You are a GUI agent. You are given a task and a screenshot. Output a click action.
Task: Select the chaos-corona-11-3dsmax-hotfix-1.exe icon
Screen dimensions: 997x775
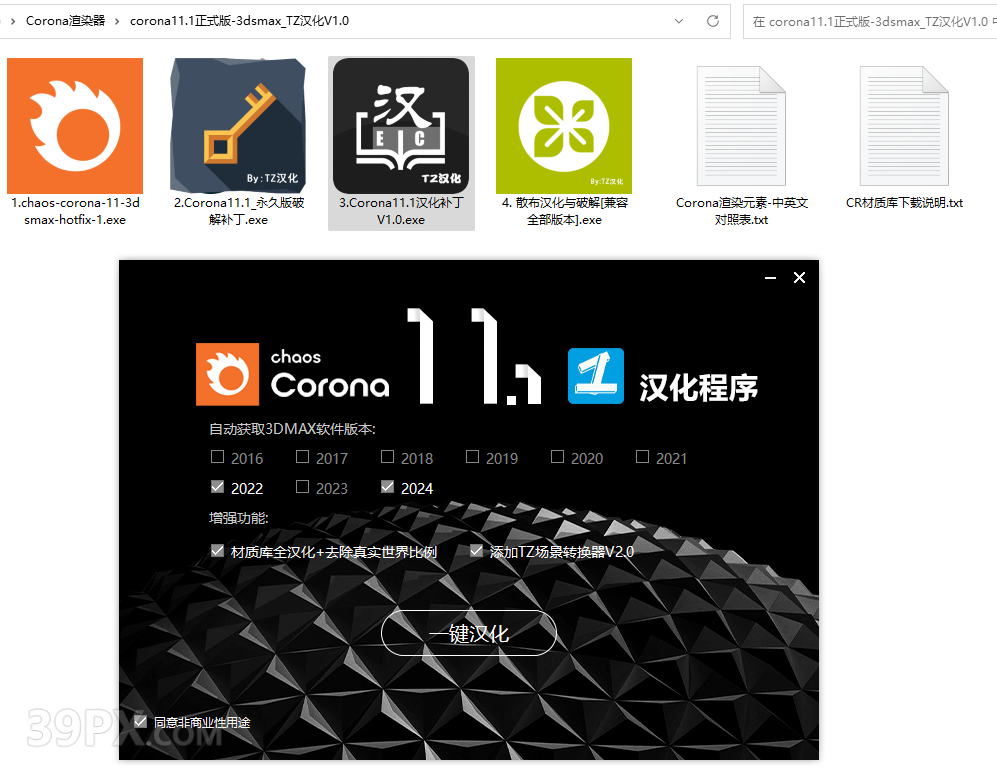75,126
